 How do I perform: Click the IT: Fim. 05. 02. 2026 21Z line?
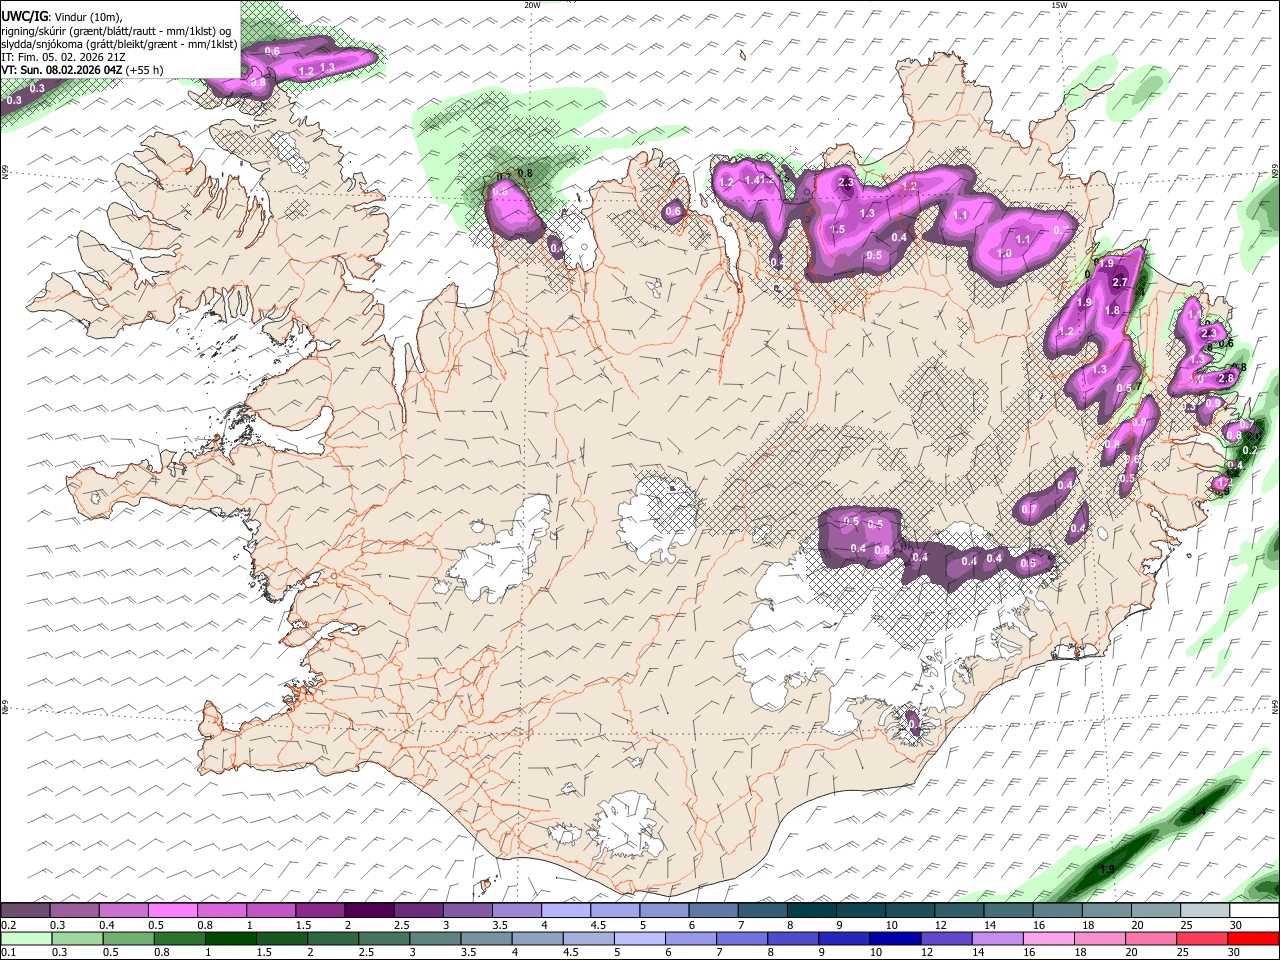(63, 57)
